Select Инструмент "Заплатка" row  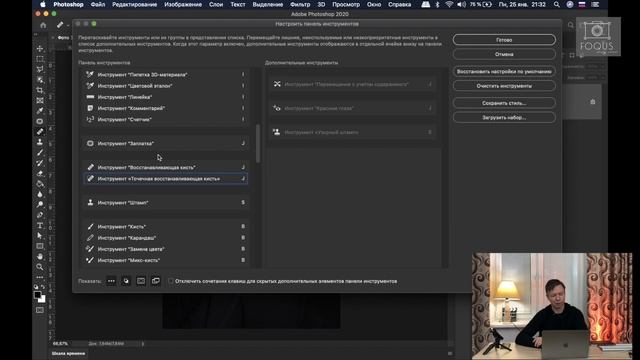(x=165, y=143)
